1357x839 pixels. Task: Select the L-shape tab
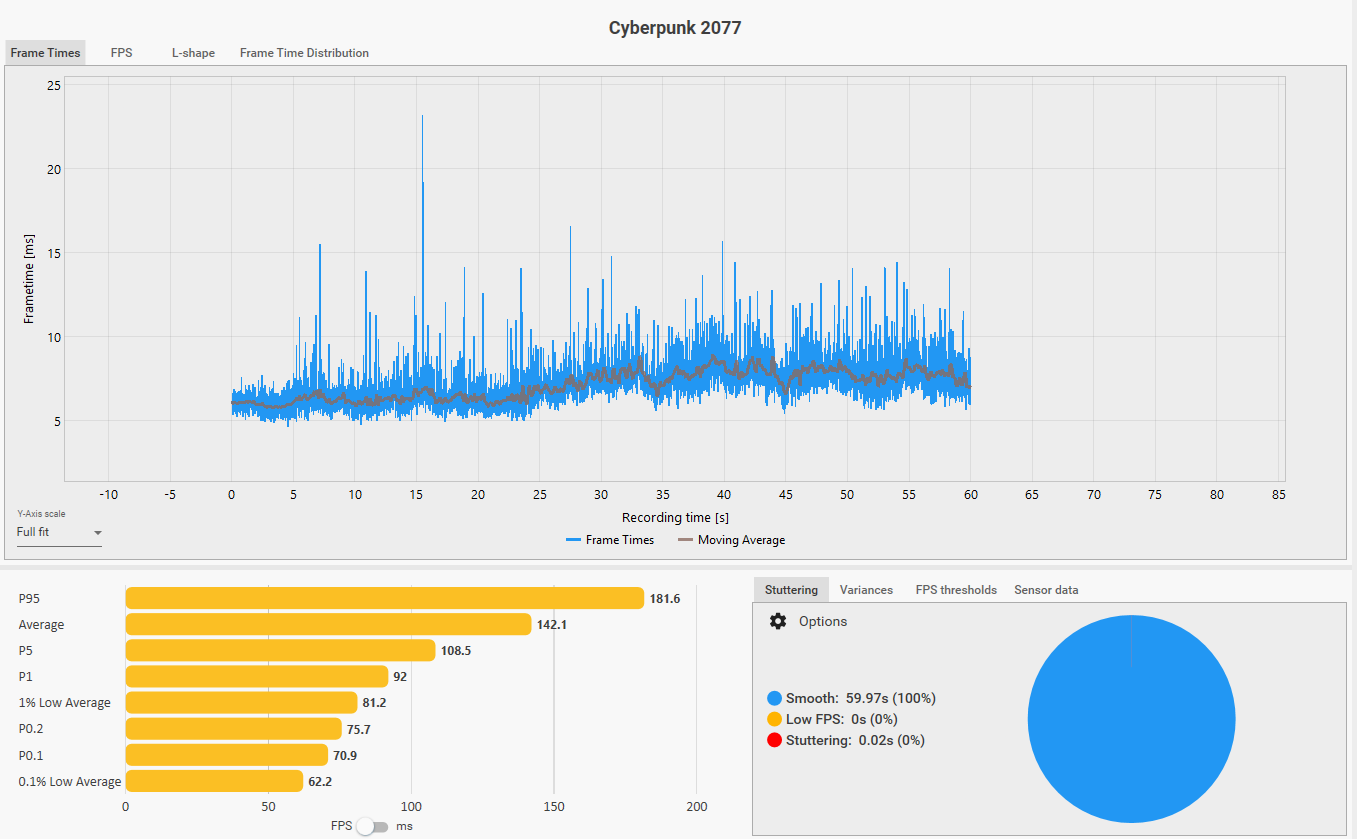point(193,53)
